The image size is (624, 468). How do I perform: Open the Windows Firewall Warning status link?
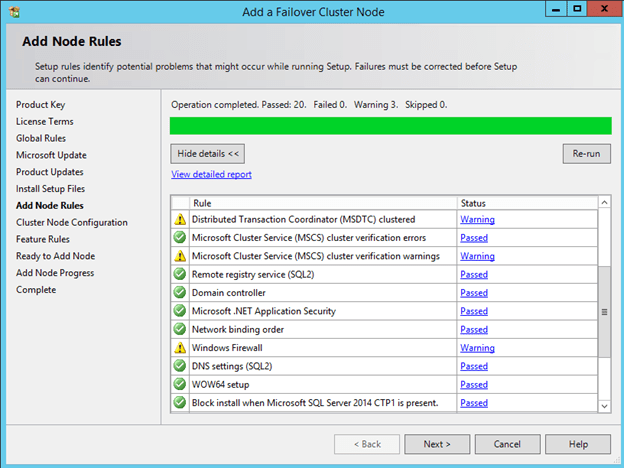point(477,348)
